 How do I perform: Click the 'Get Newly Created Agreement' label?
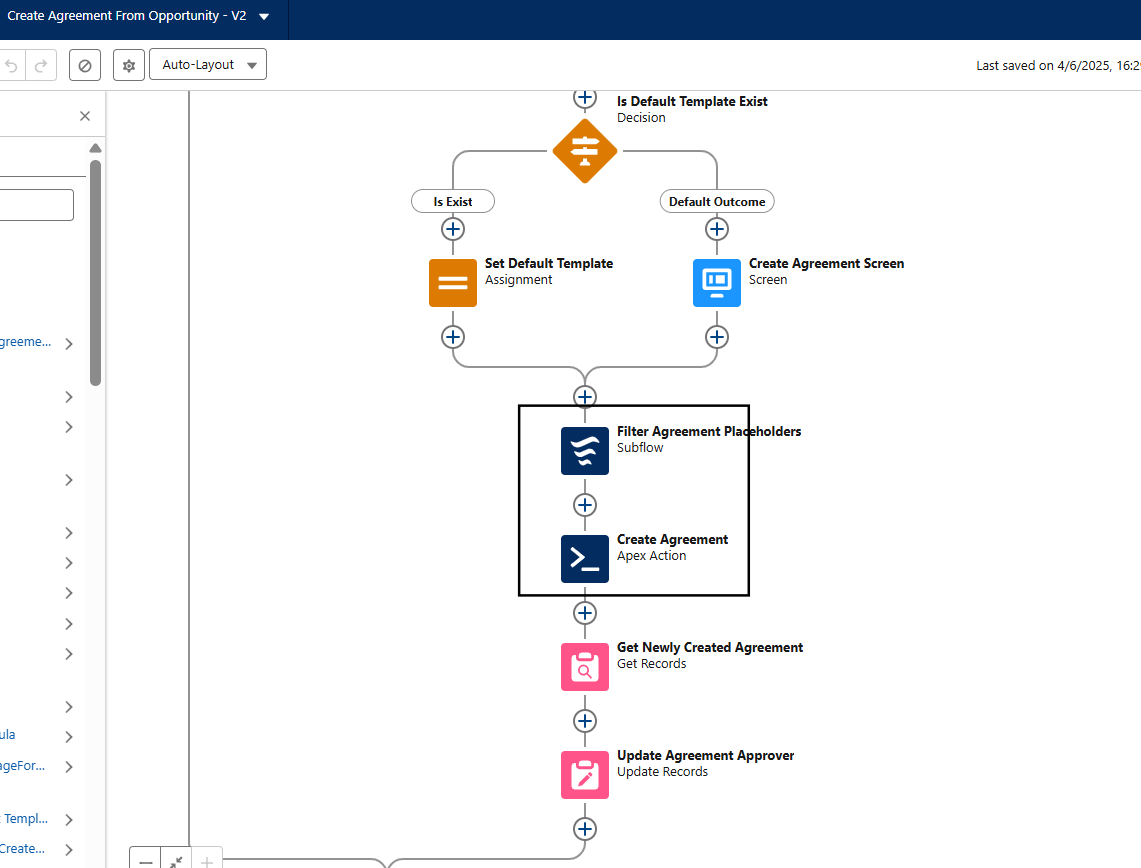tap(709, 648)
